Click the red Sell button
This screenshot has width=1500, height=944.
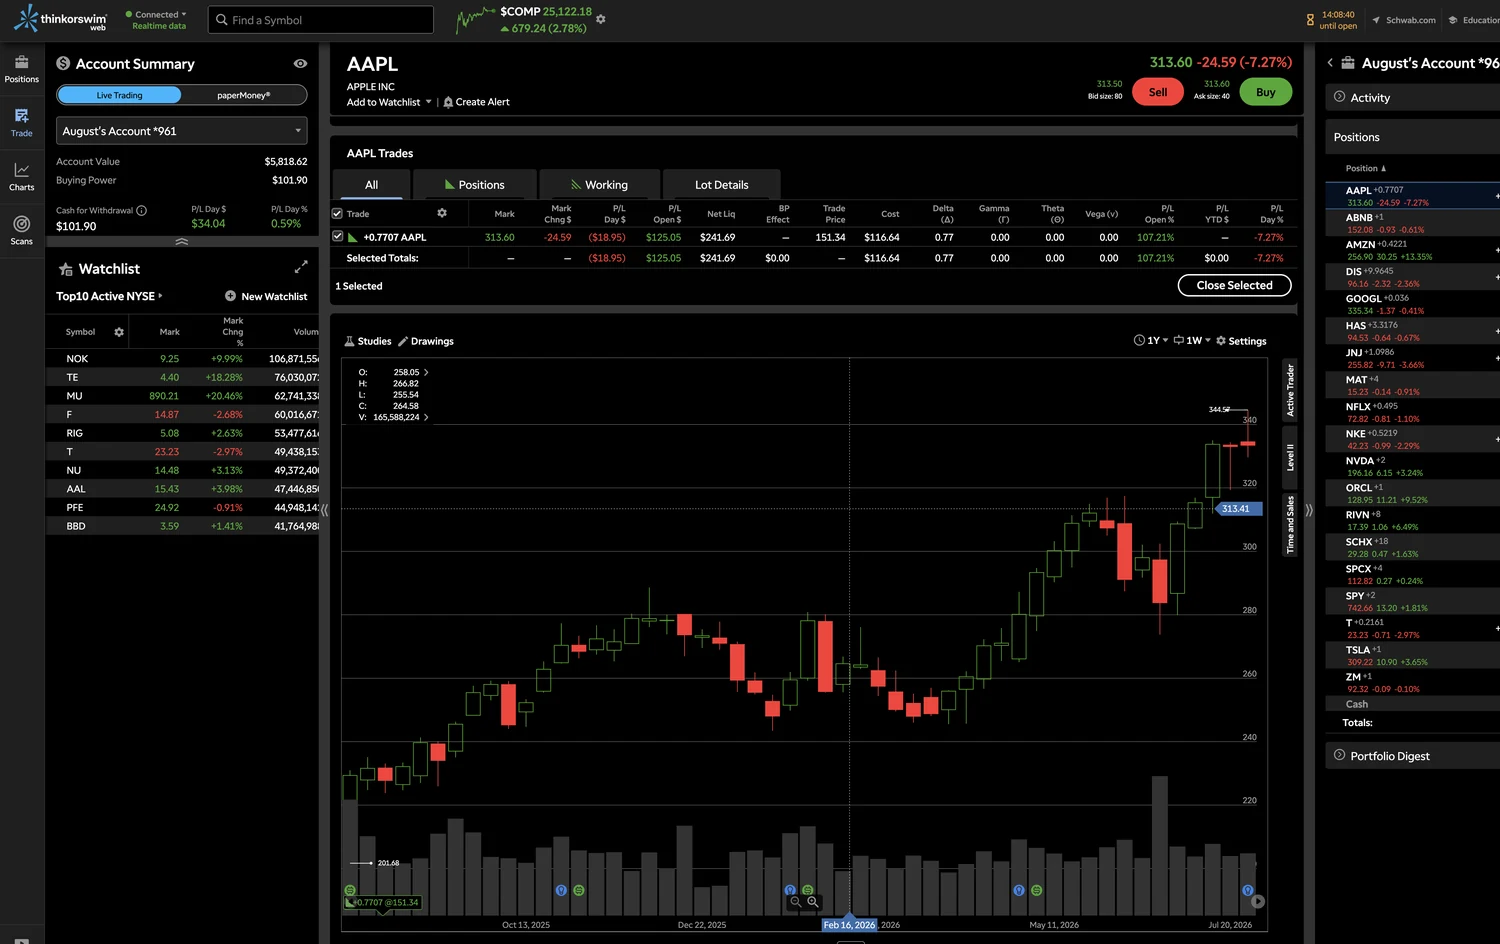[x=1158, y=92]
